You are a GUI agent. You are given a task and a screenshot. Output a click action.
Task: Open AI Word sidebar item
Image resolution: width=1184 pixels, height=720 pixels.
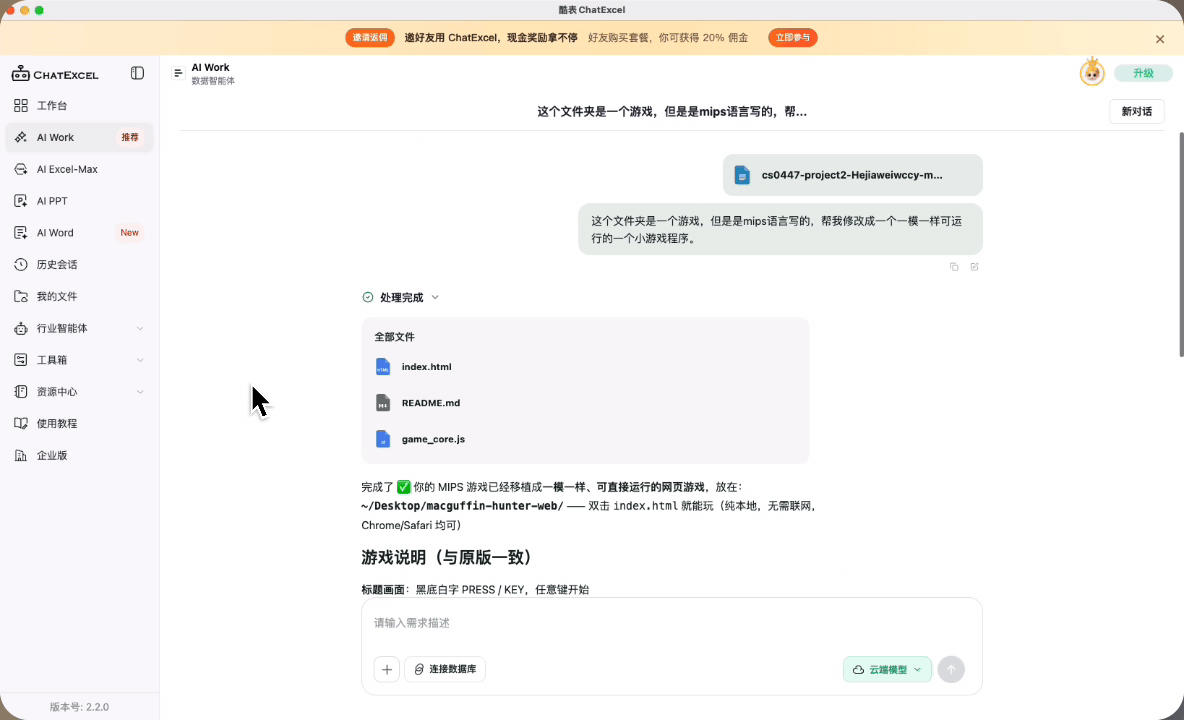pos(79,232)
